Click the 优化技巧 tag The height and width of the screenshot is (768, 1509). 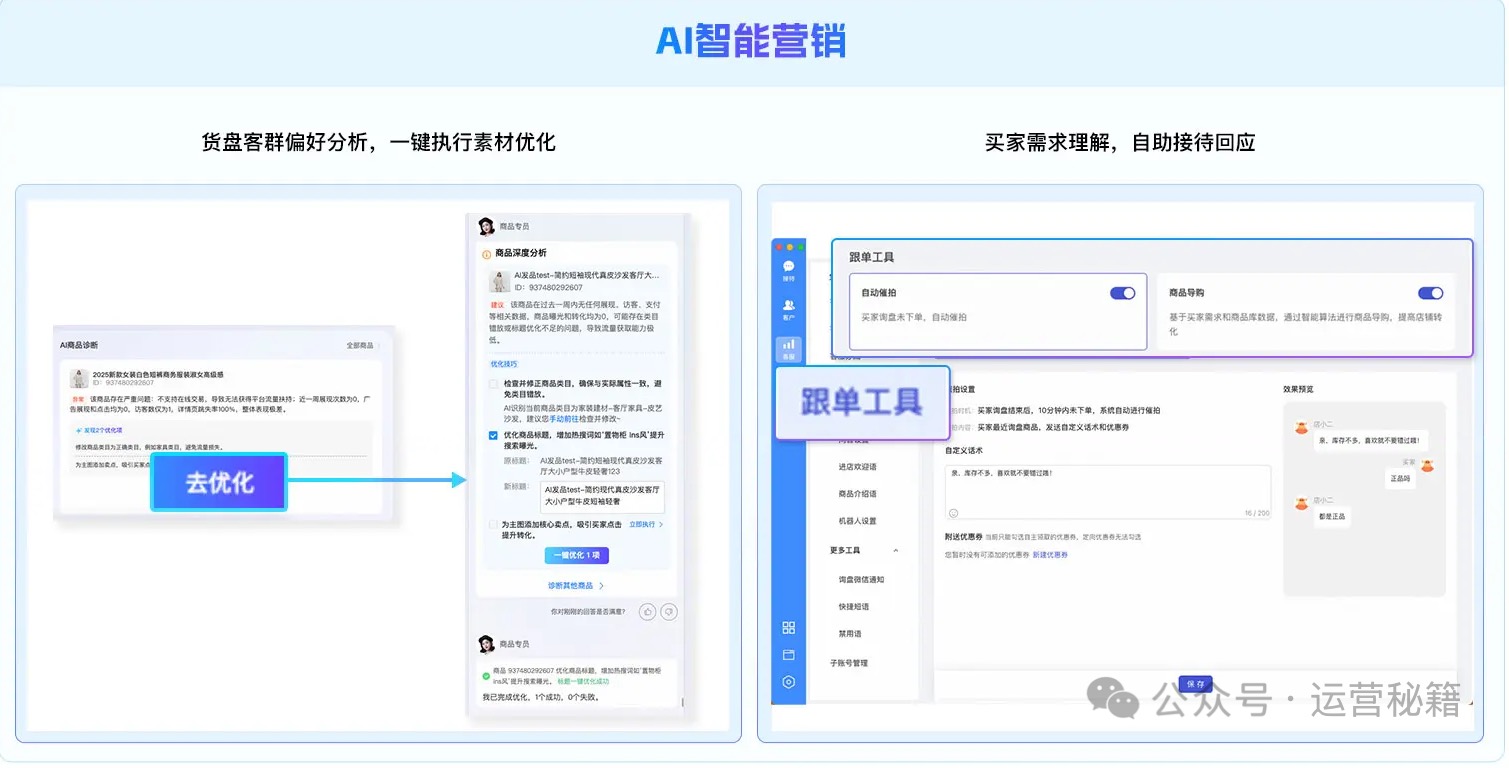pos(504,364)
